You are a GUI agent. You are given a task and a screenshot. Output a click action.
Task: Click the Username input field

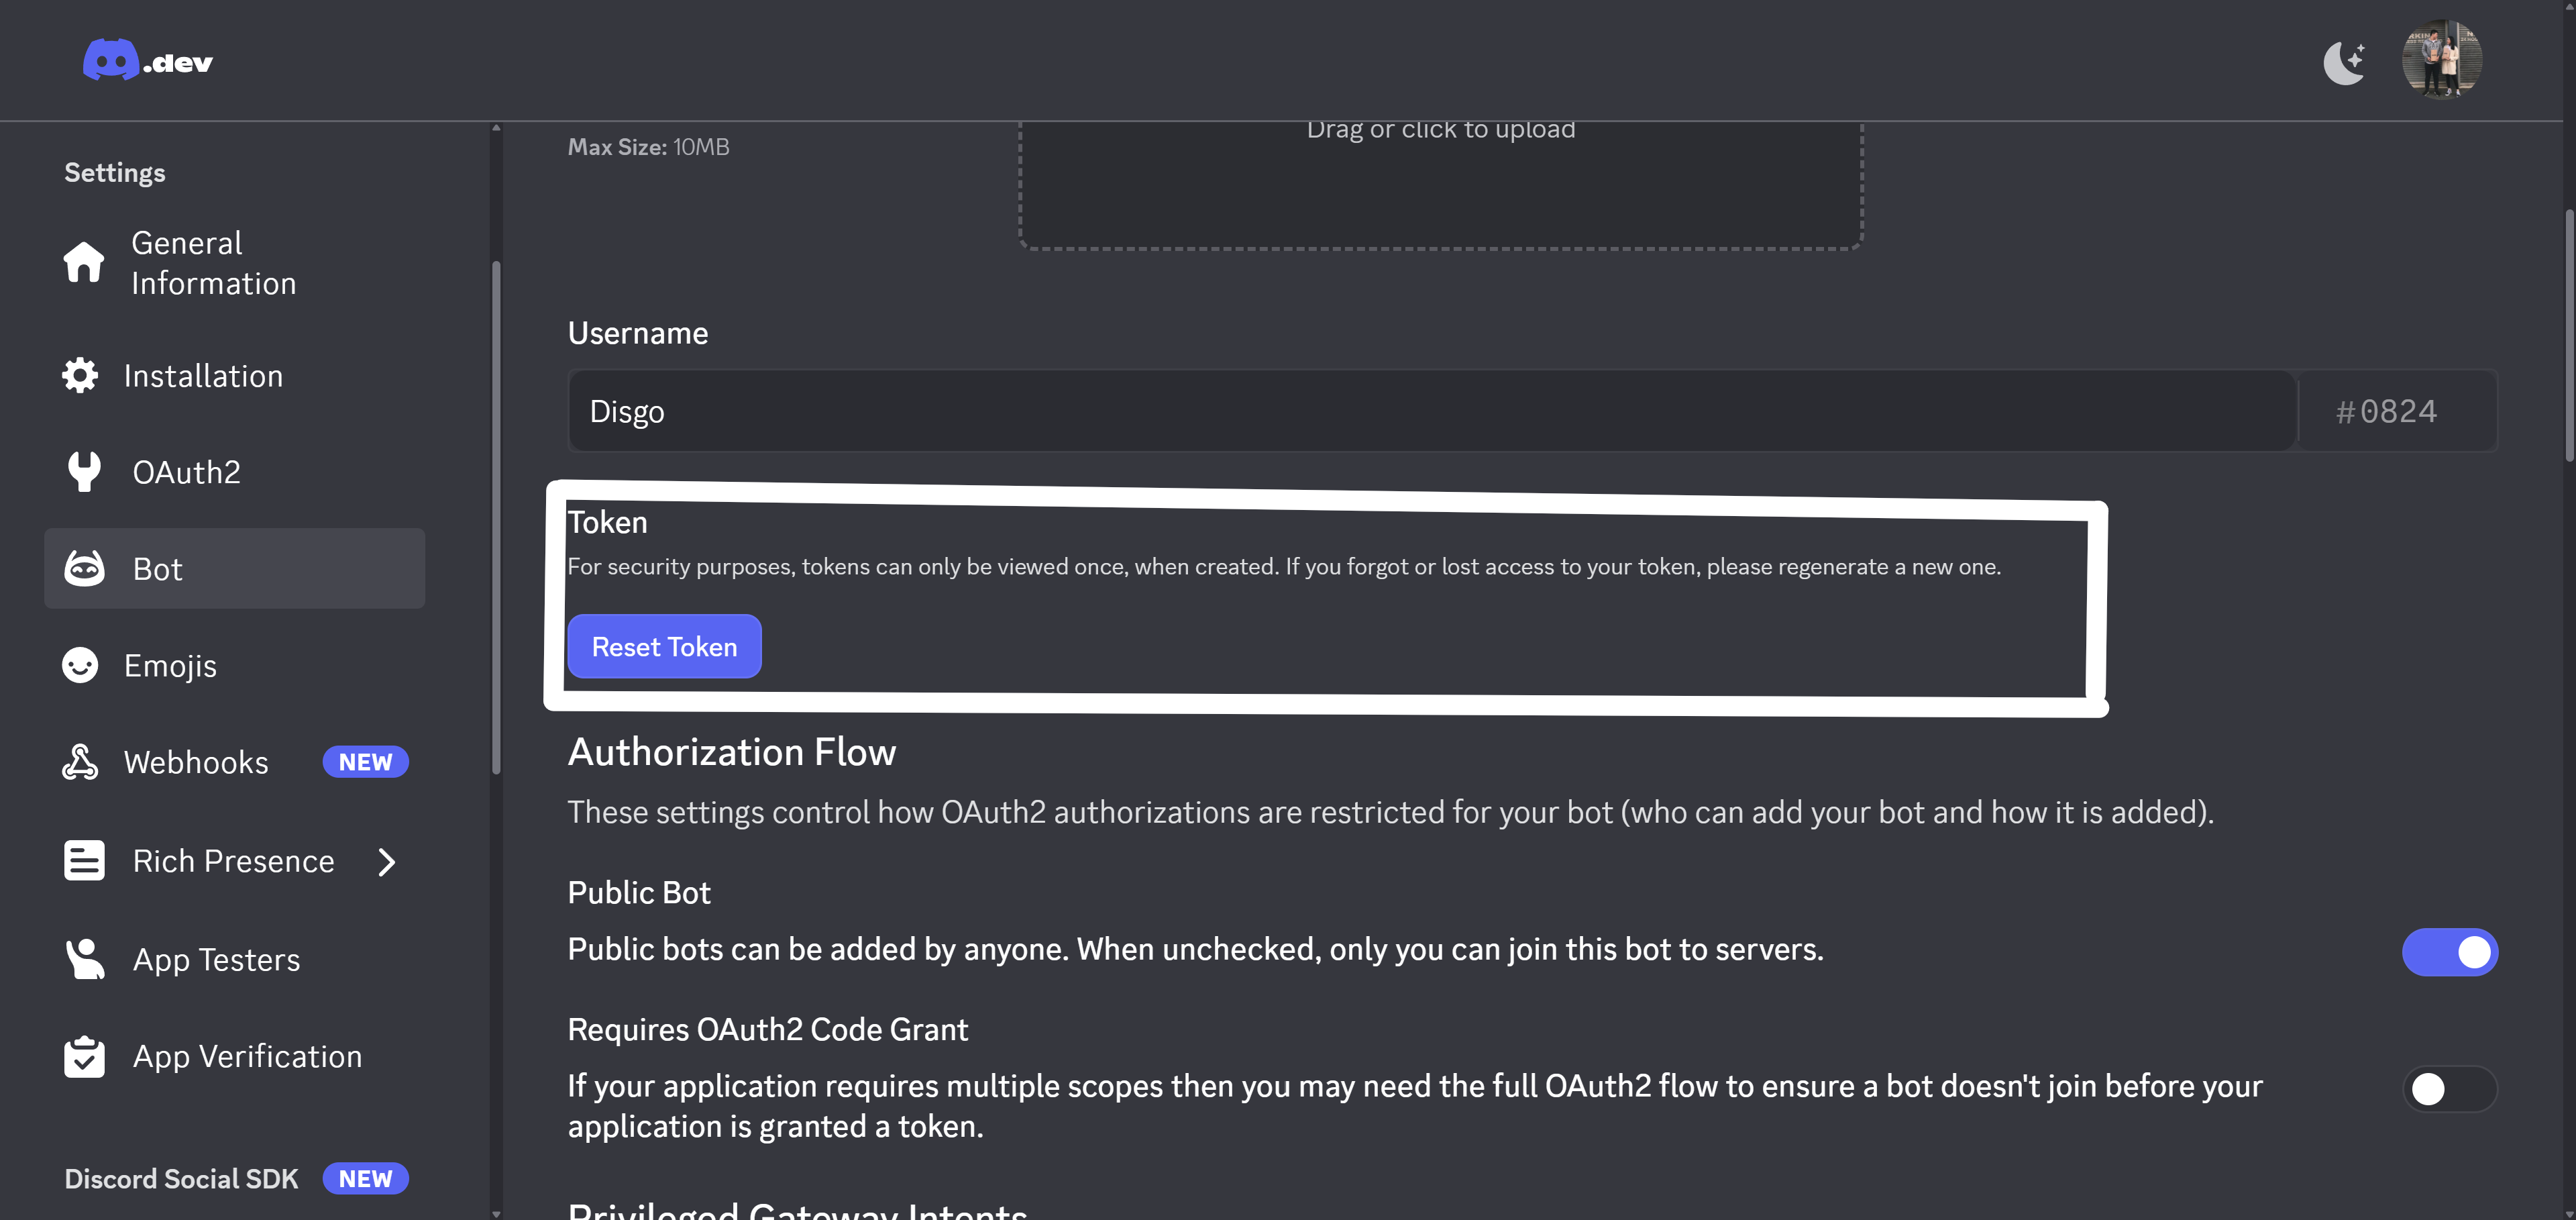(x=1430, y=411)
